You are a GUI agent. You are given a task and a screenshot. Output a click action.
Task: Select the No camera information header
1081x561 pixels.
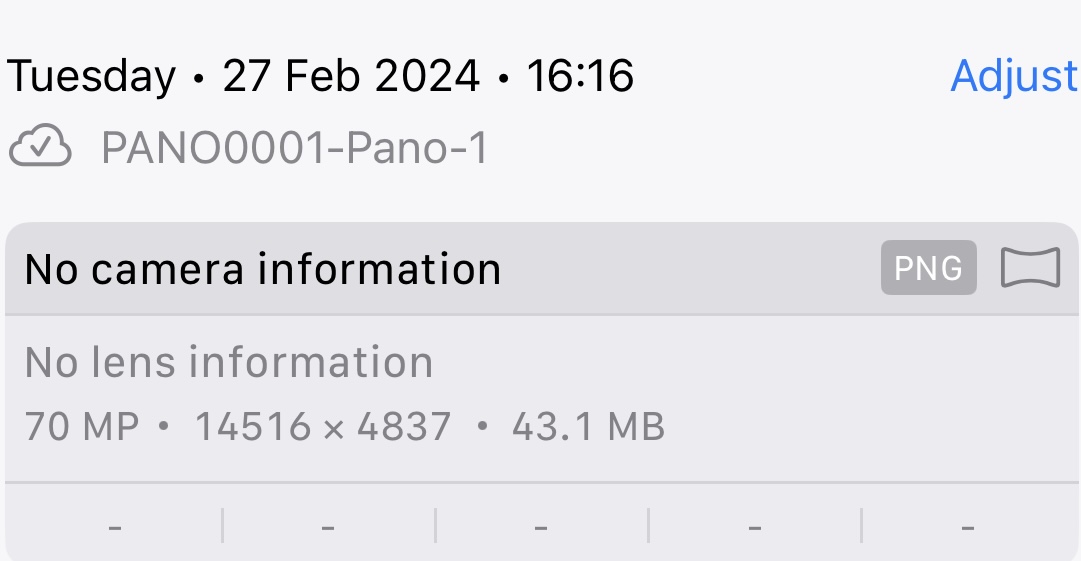click(x=263, y=269)
